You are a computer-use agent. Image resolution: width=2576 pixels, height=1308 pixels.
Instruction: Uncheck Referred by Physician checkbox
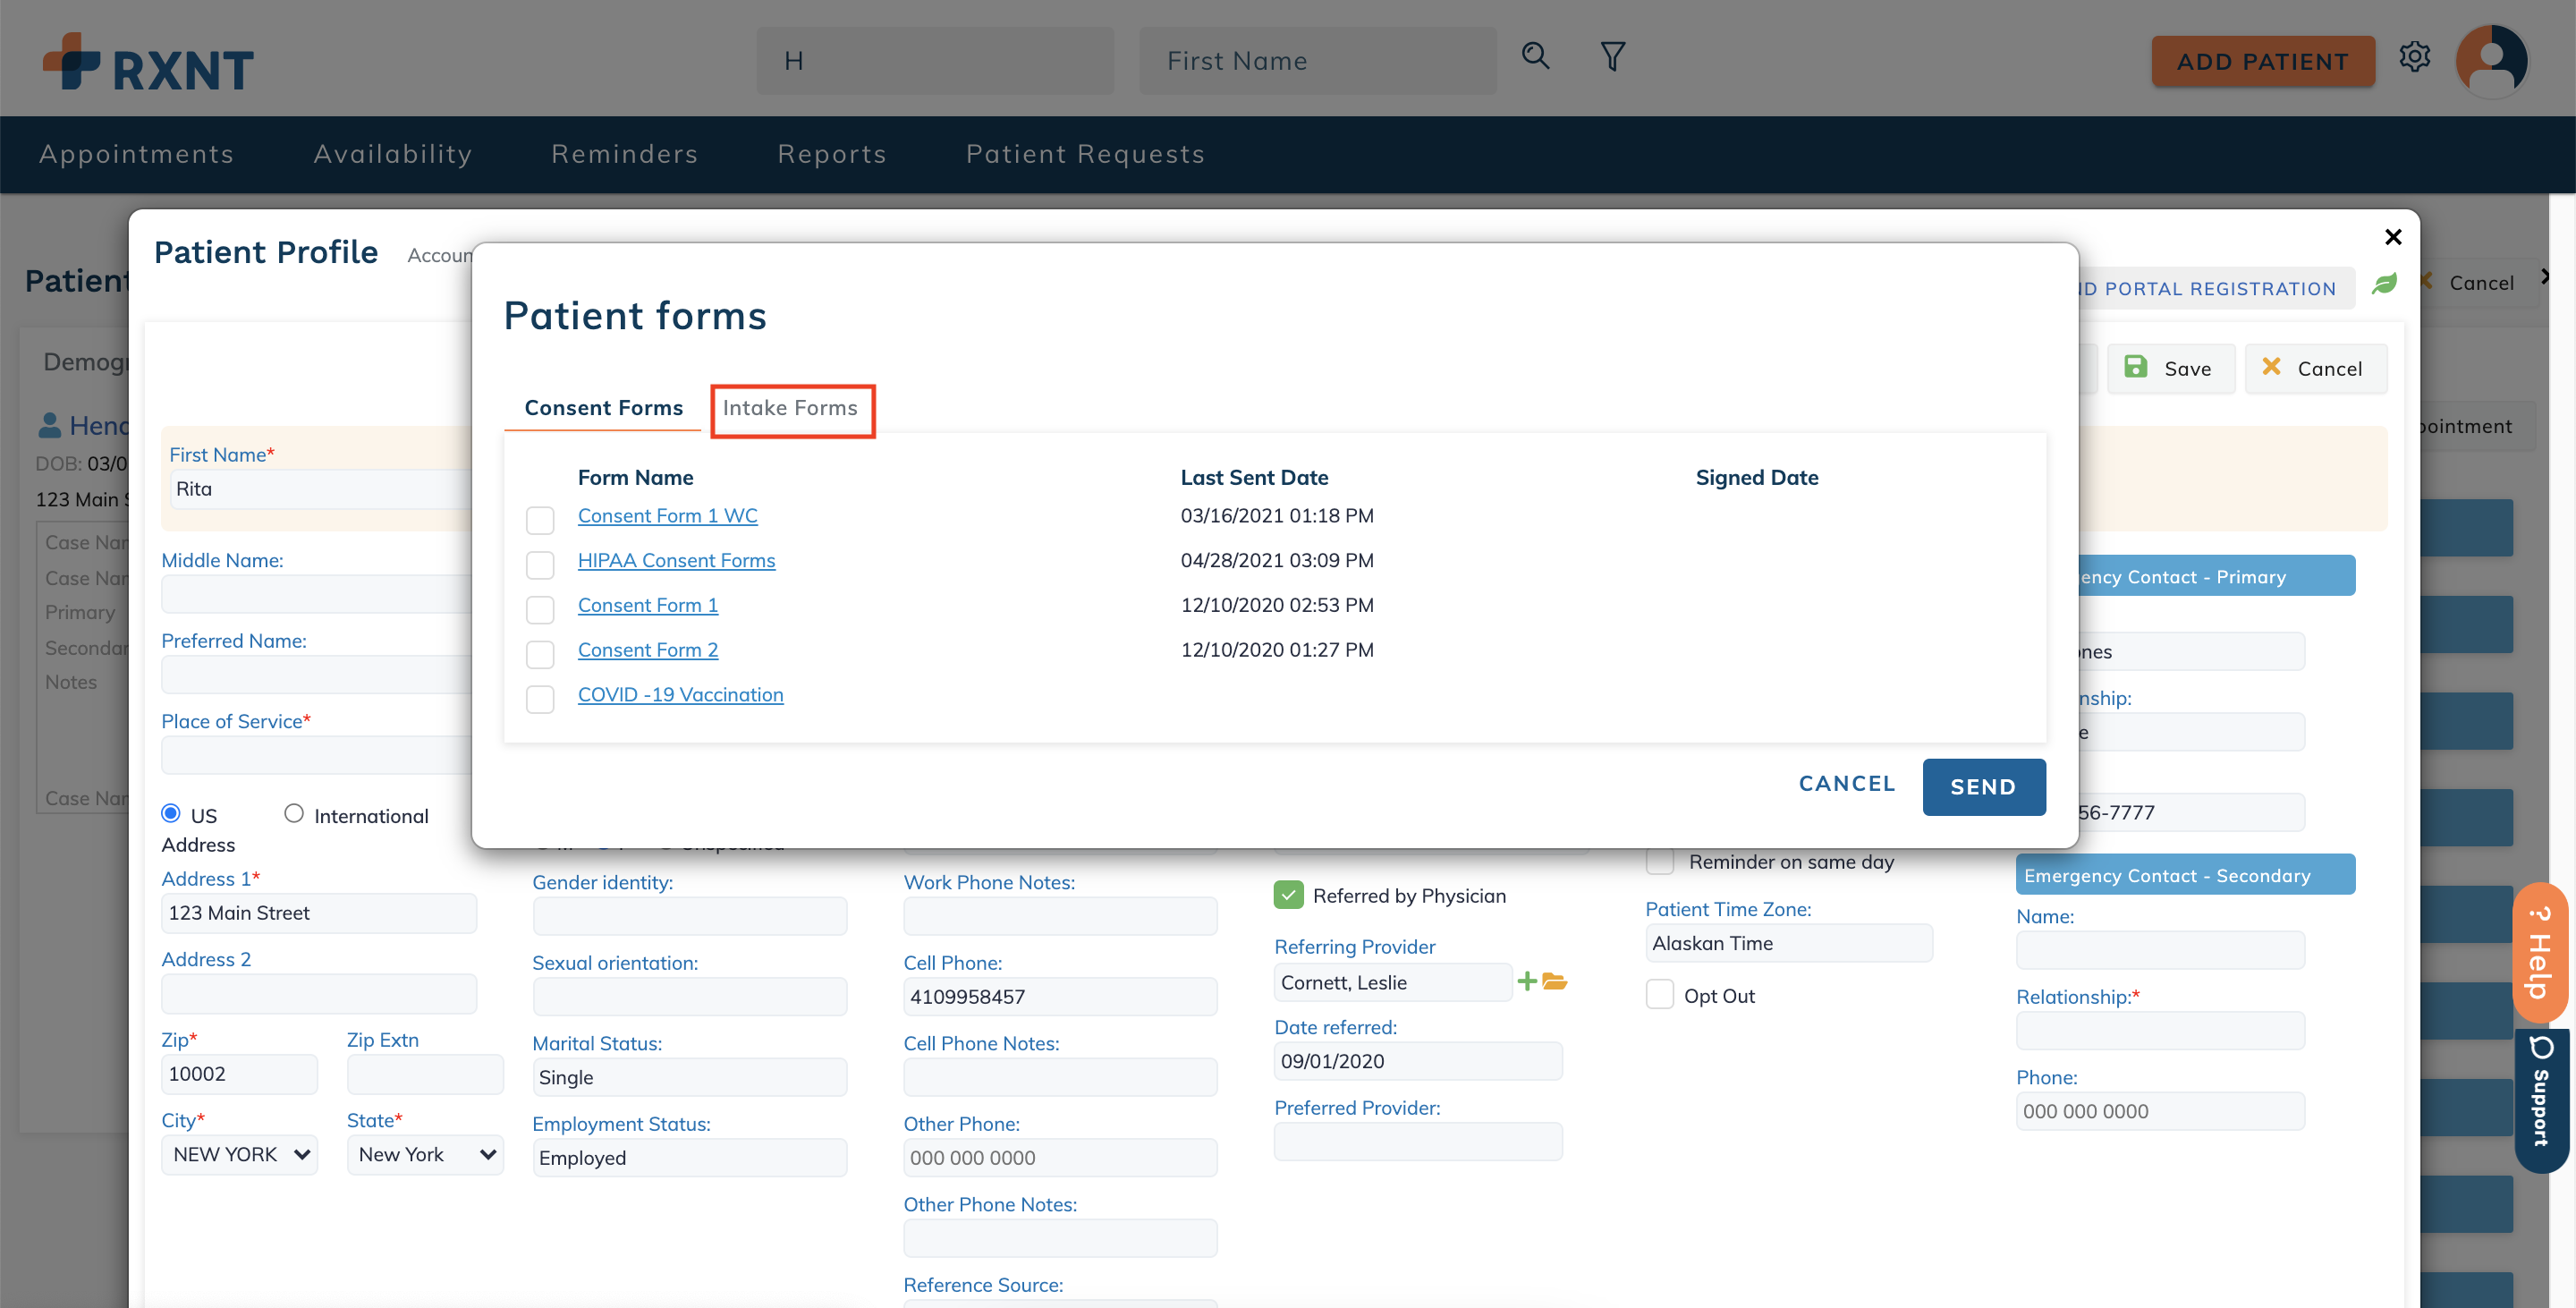pyautogui.click(x=1288, y=895)
